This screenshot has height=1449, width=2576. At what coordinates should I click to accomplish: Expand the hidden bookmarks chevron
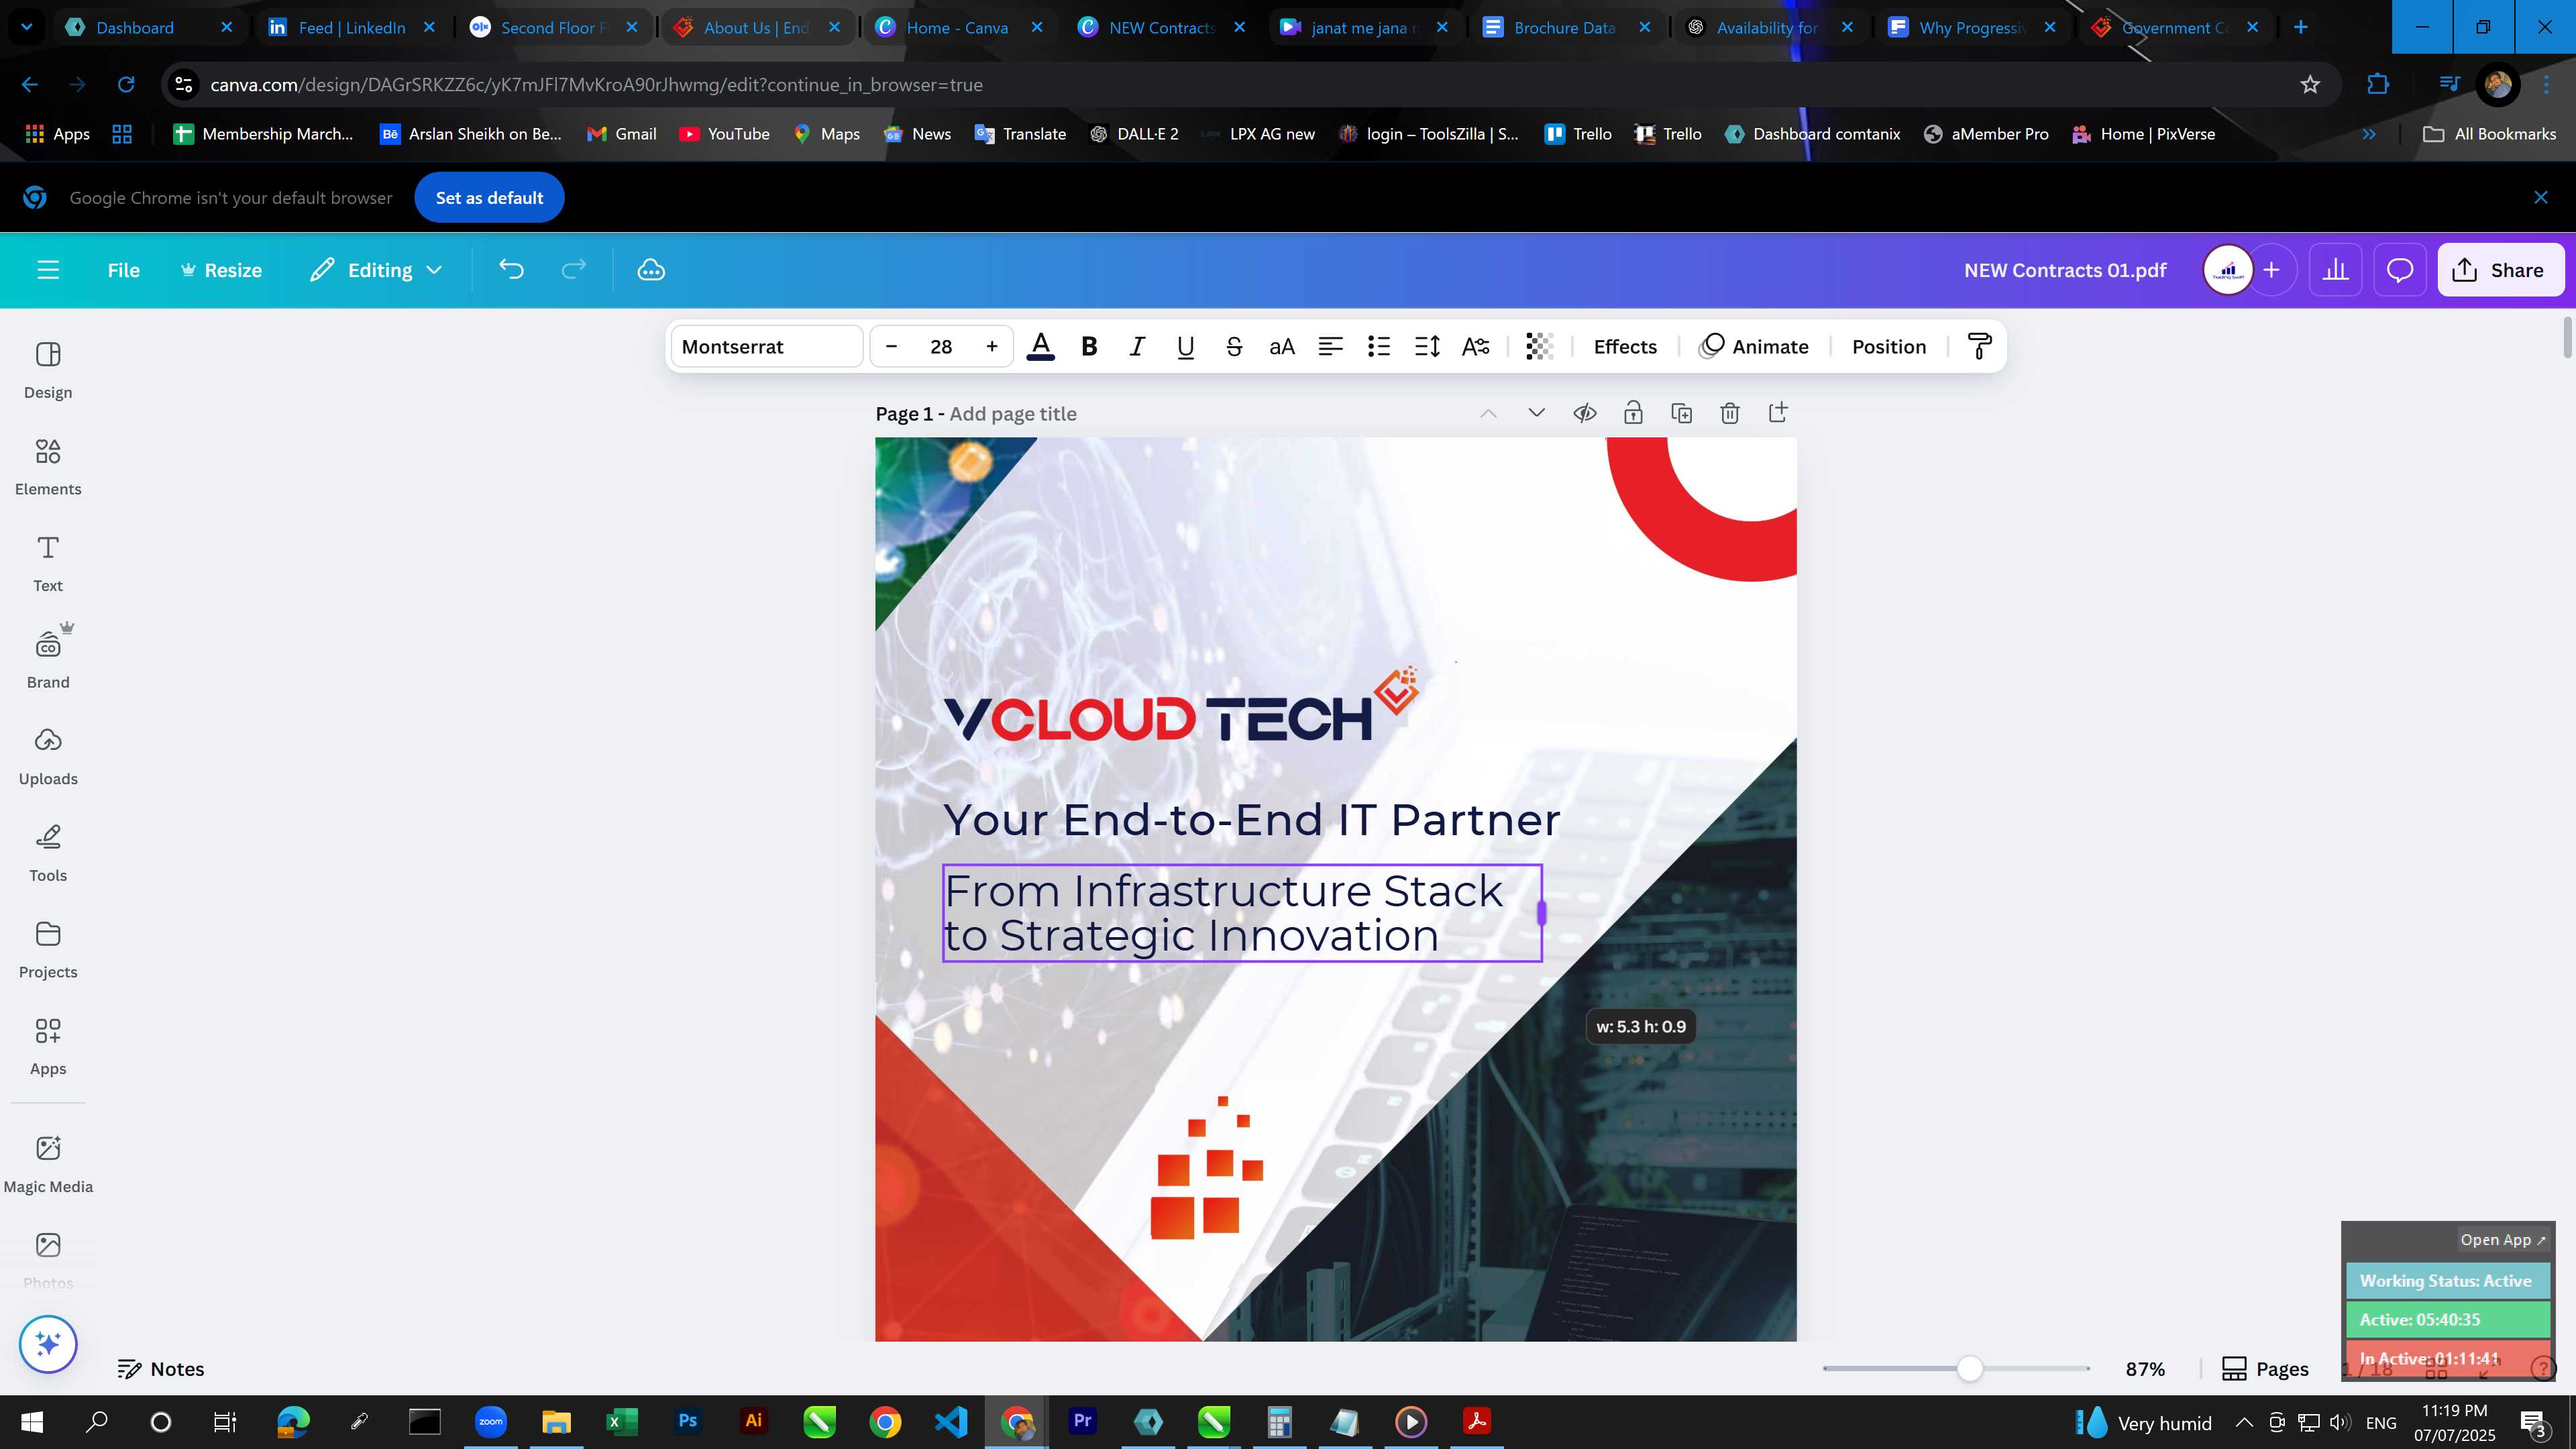pos(2369,134)
